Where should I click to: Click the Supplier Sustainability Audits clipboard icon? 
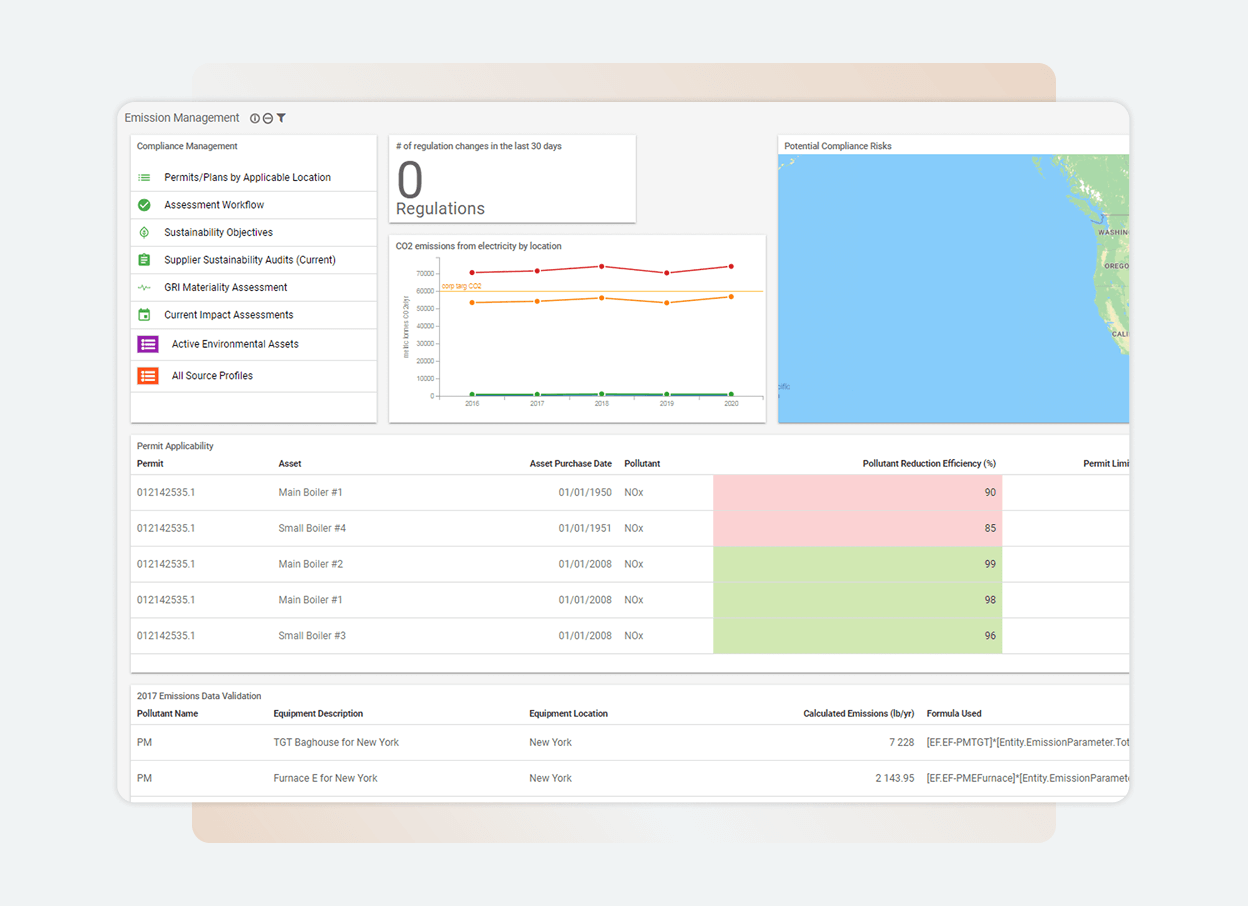point(147,260)
